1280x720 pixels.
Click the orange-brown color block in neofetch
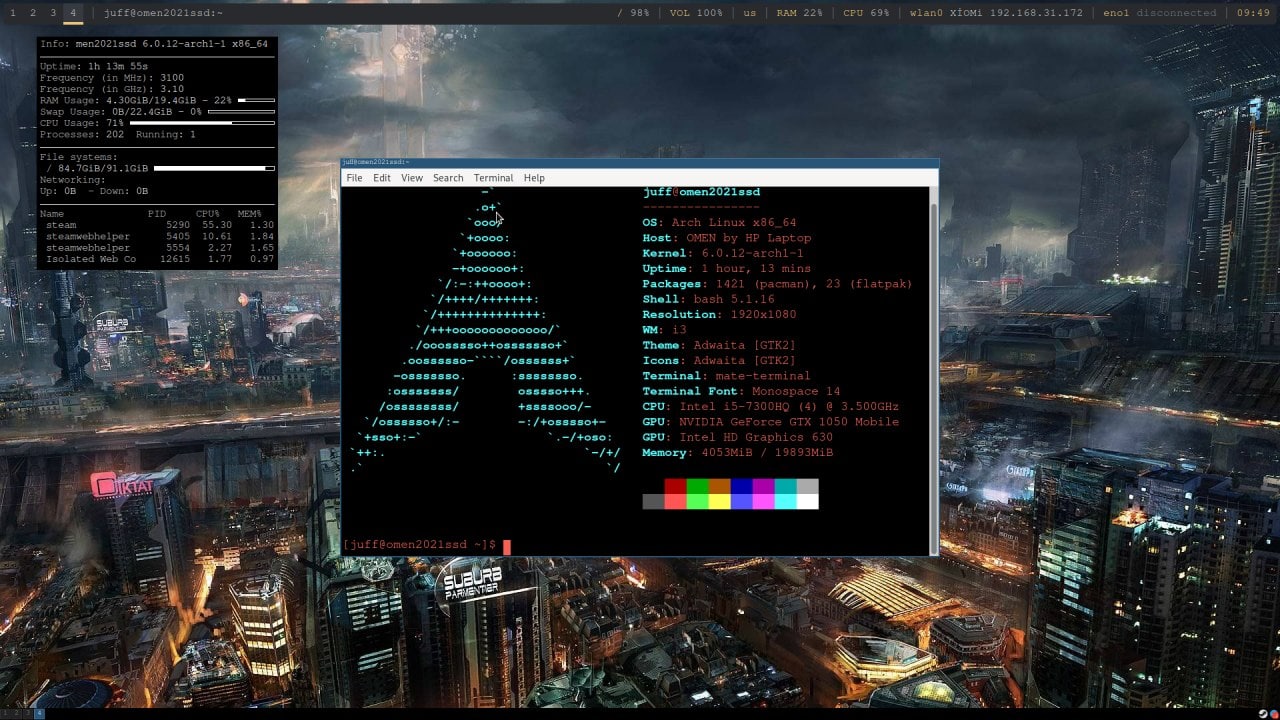[x=719, y=486]
